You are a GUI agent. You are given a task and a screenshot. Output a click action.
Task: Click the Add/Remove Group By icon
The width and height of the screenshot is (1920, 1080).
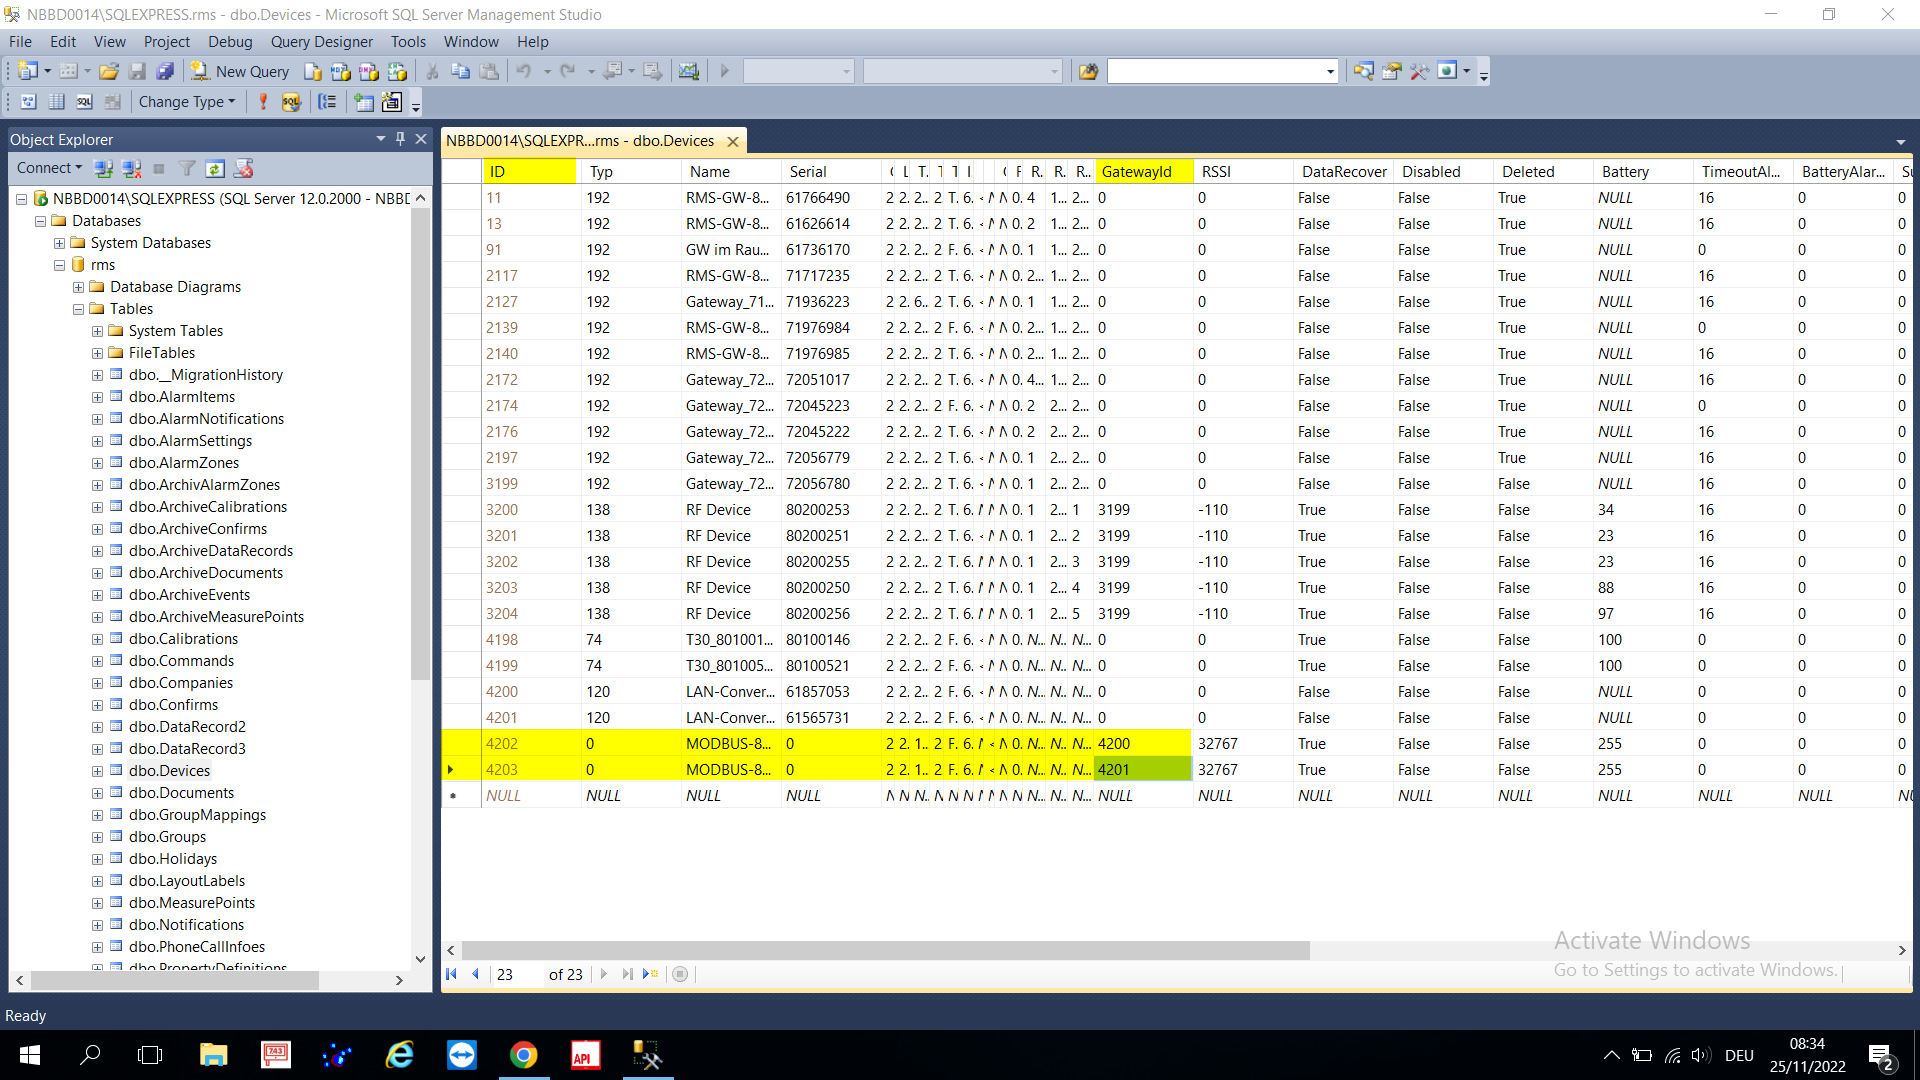[327, 102]
